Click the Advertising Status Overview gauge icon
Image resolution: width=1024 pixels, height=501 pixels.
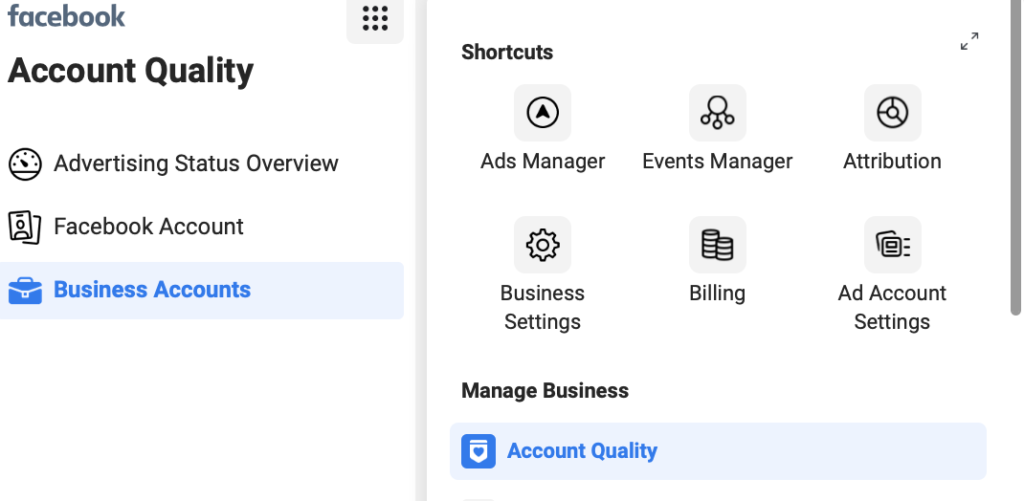25,164
